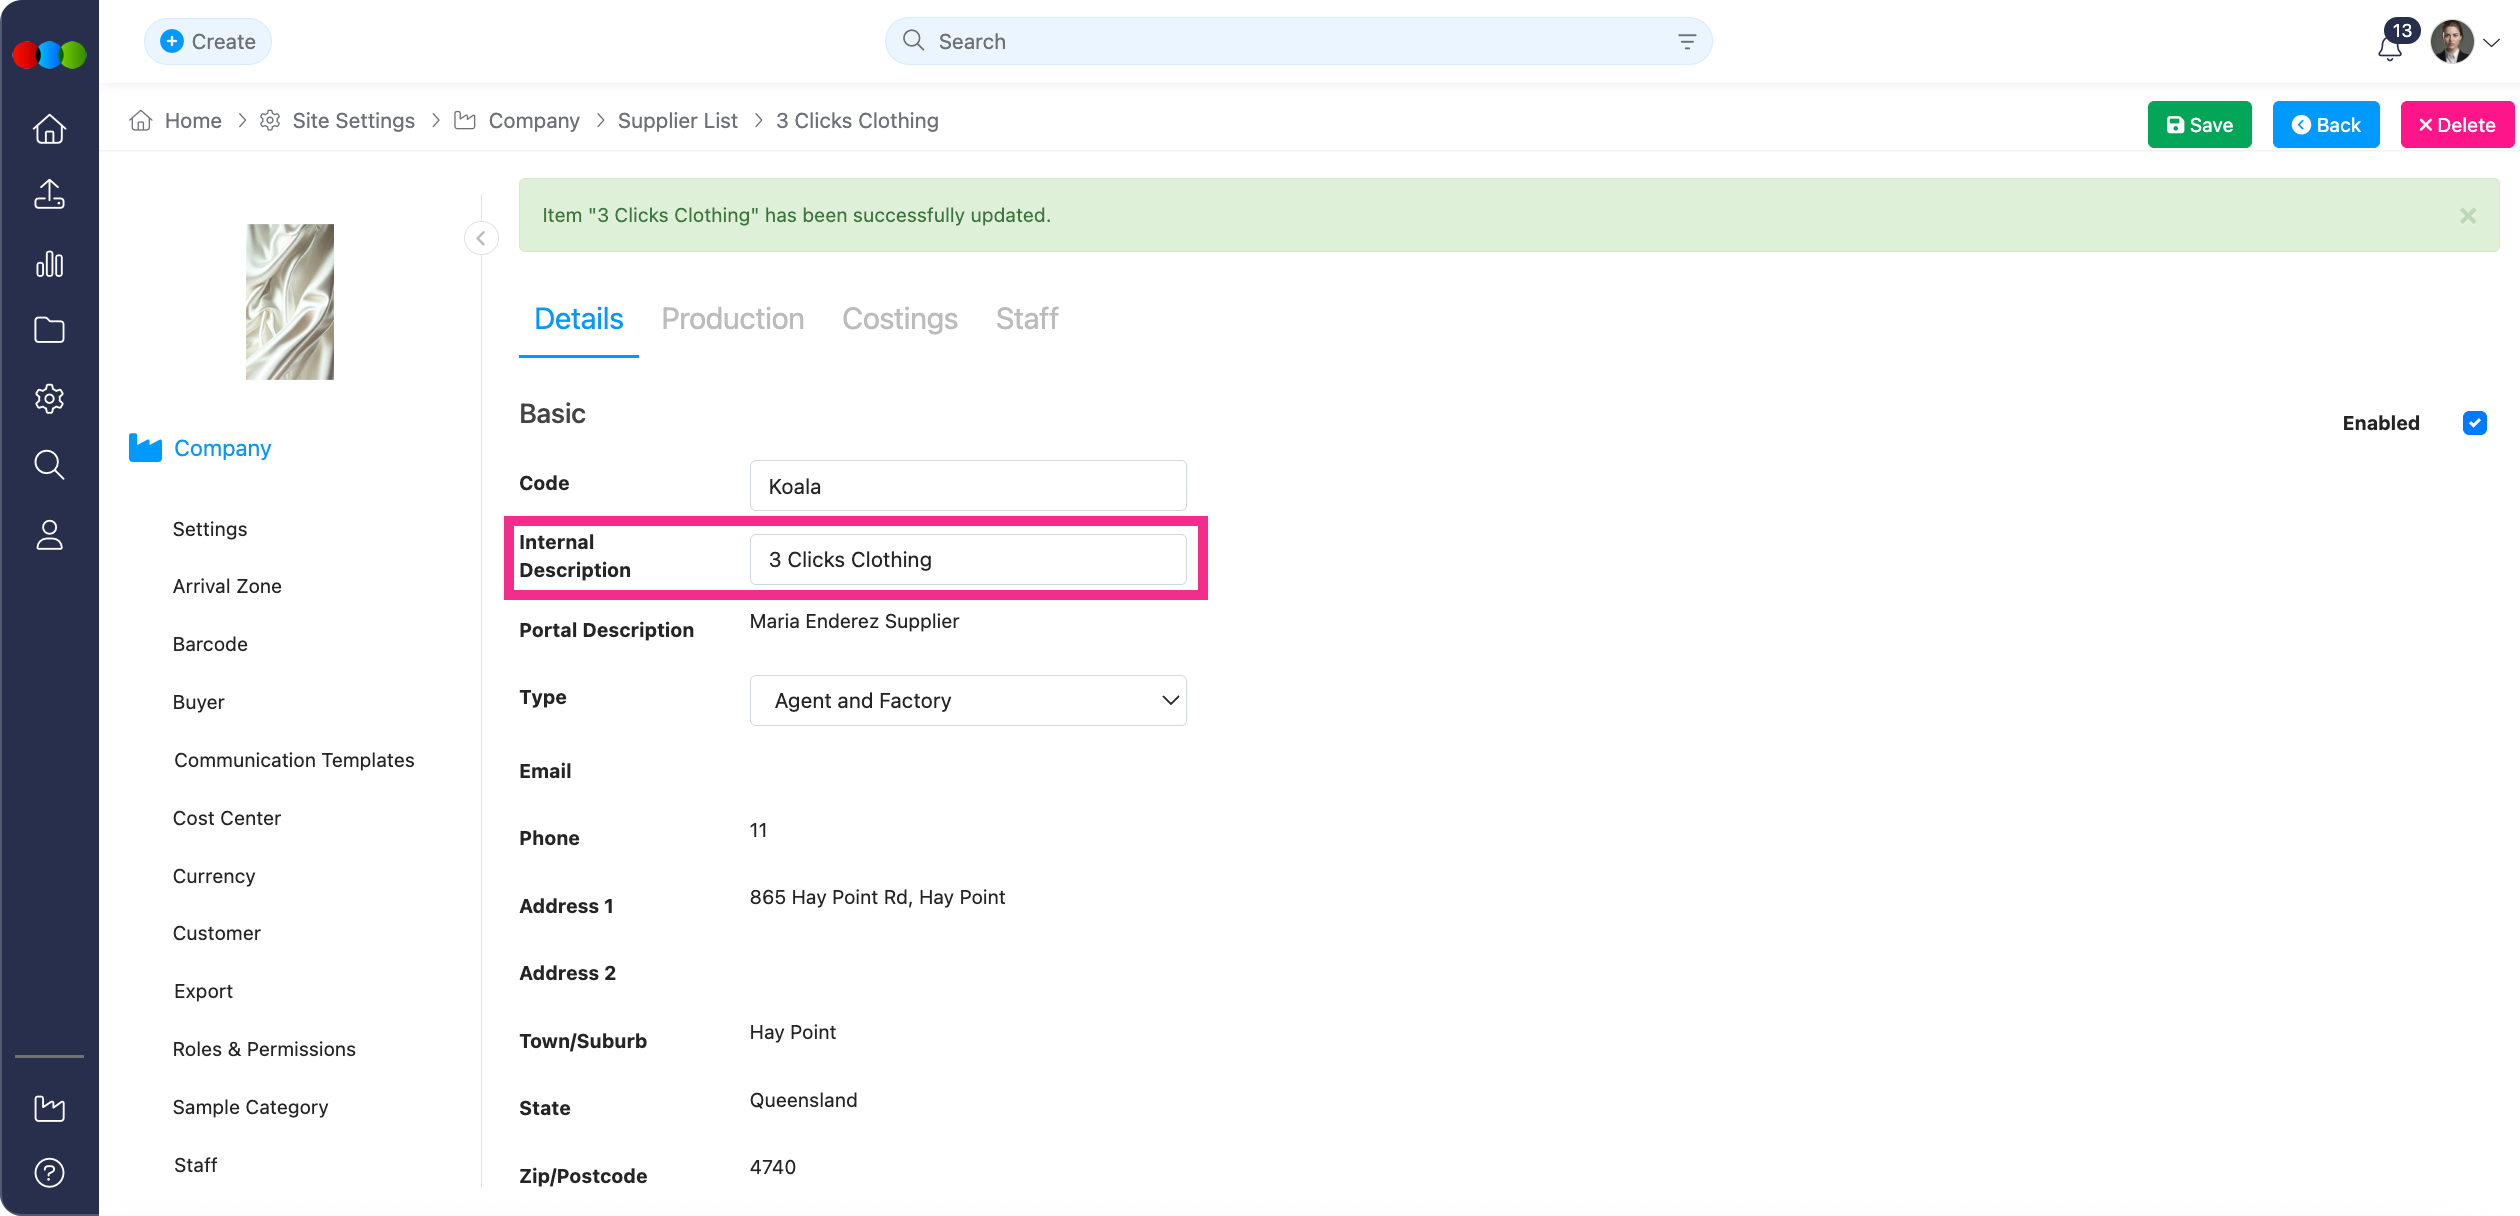Click the Internal Description input field
This screenshot has width=2520, height=1216.
(967, 560)
